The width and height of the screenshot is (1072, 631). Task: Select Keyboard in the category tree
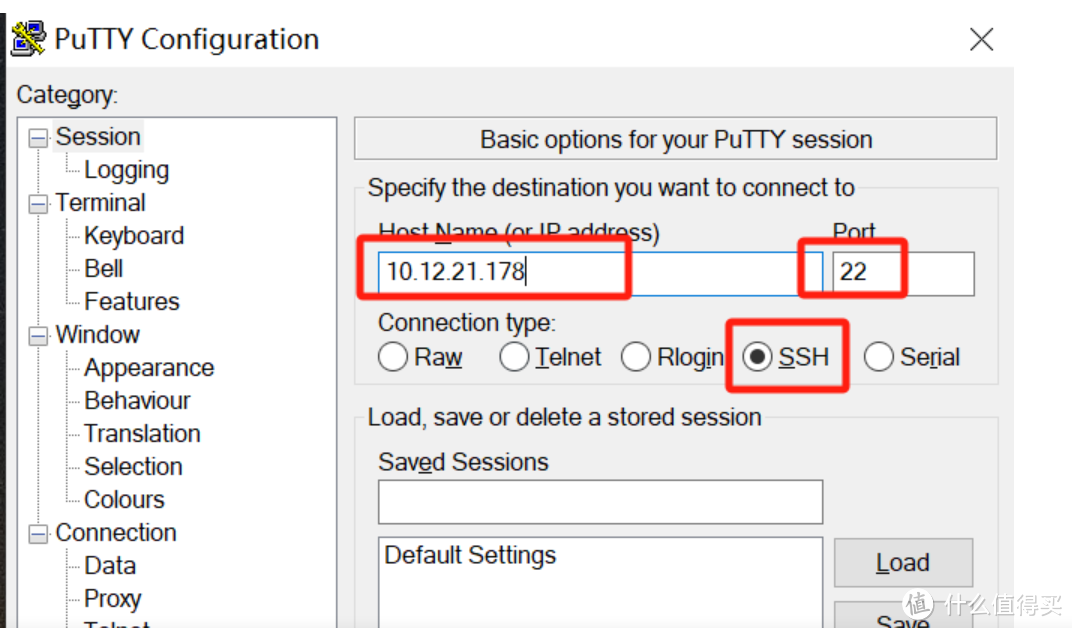point(134,236)
